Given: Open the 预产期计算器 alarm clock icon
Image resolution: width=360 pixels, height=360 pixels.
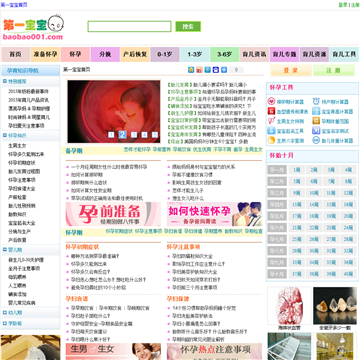Looking at the screenshot, I should click(316, 102).
